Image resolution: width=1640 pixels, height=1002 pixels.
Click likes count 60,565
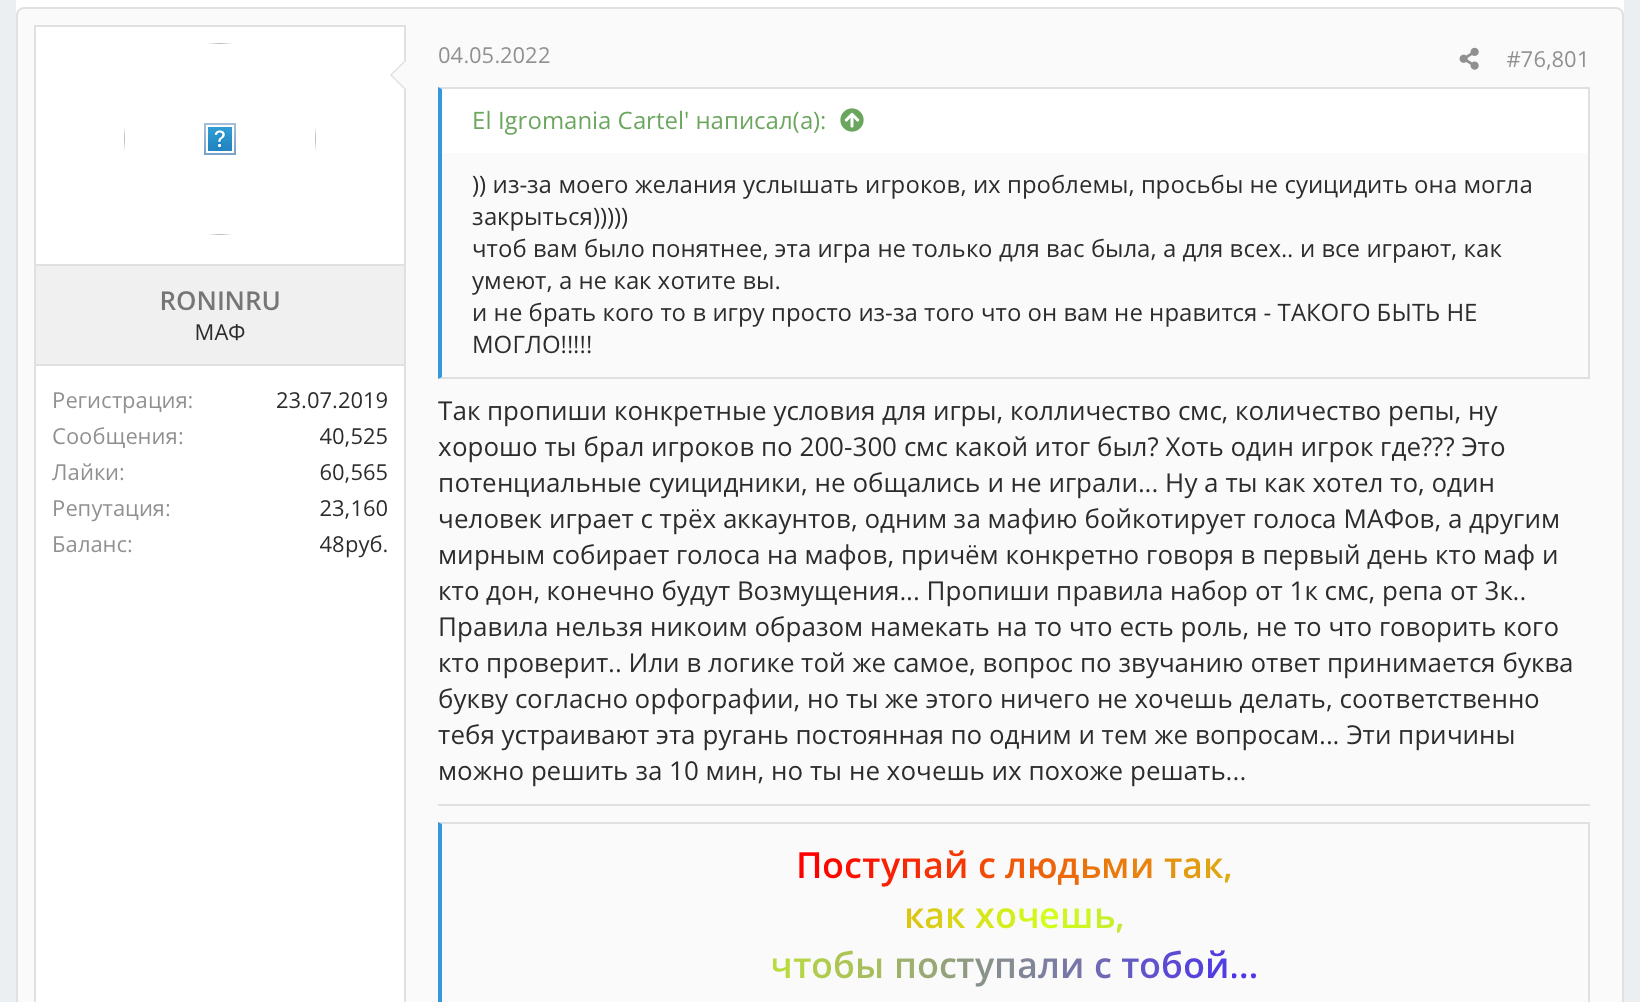point(353,472)
